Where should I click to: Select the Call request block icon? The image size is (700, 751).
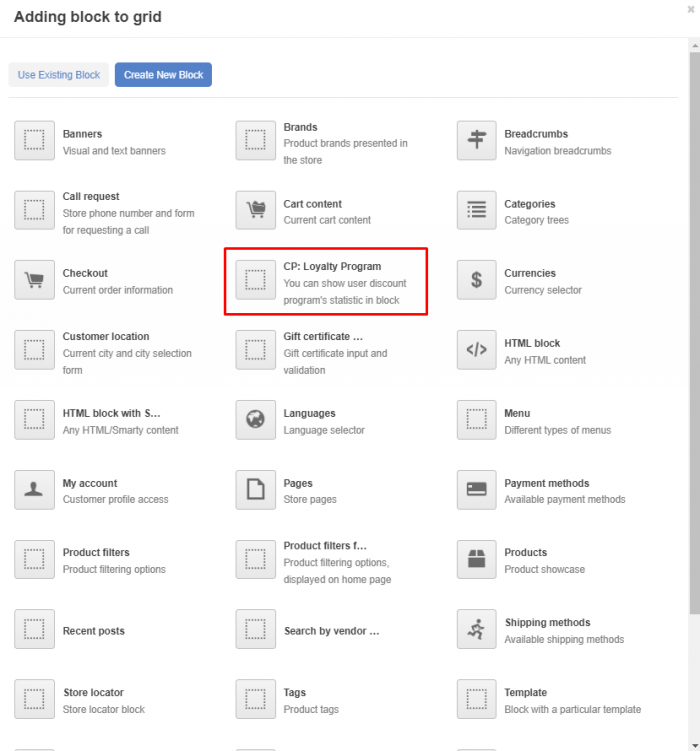(x=34, y=210)
